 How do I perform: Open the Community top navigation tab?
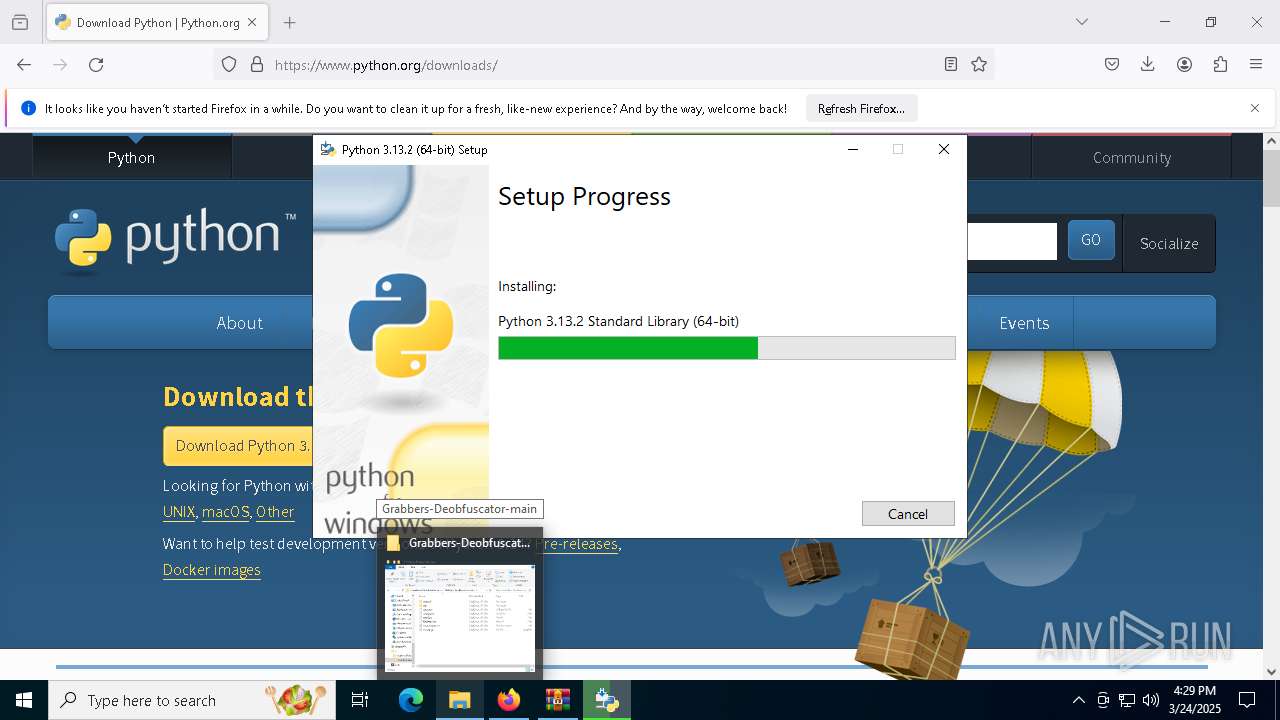(x=1131, y=158)
